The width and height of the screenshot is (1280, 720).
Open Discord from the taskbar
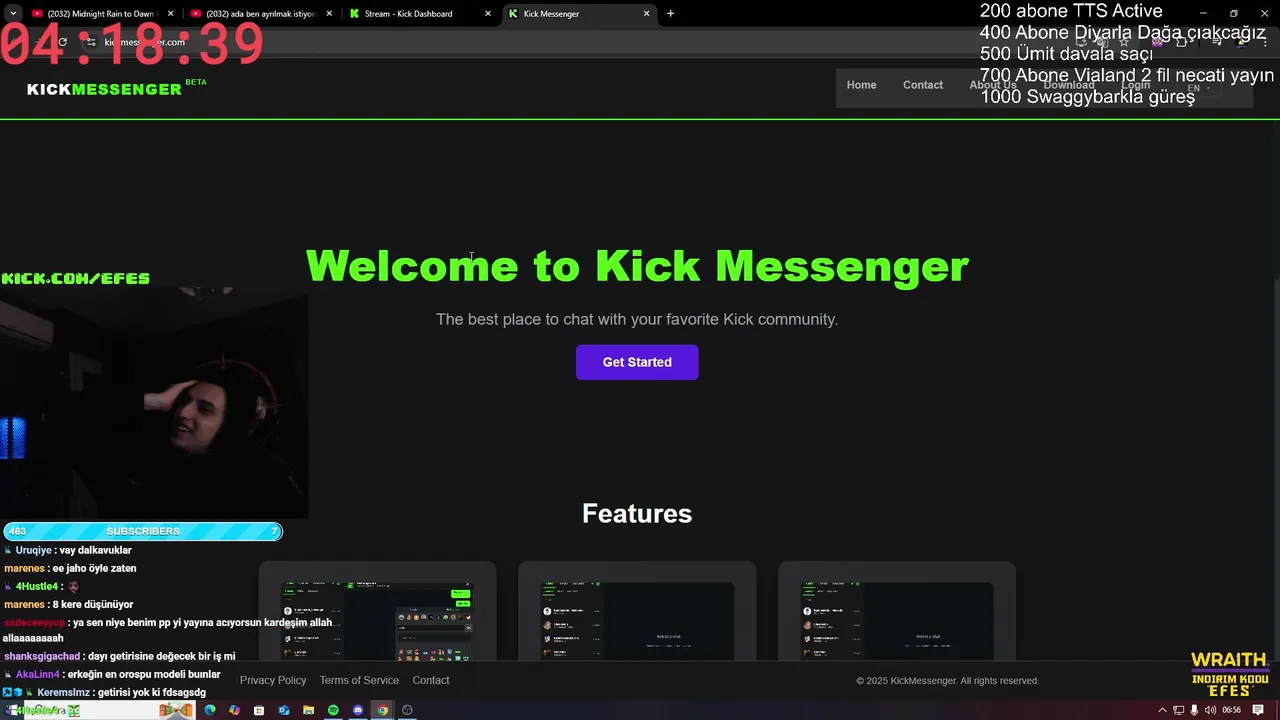click(358, 710)
